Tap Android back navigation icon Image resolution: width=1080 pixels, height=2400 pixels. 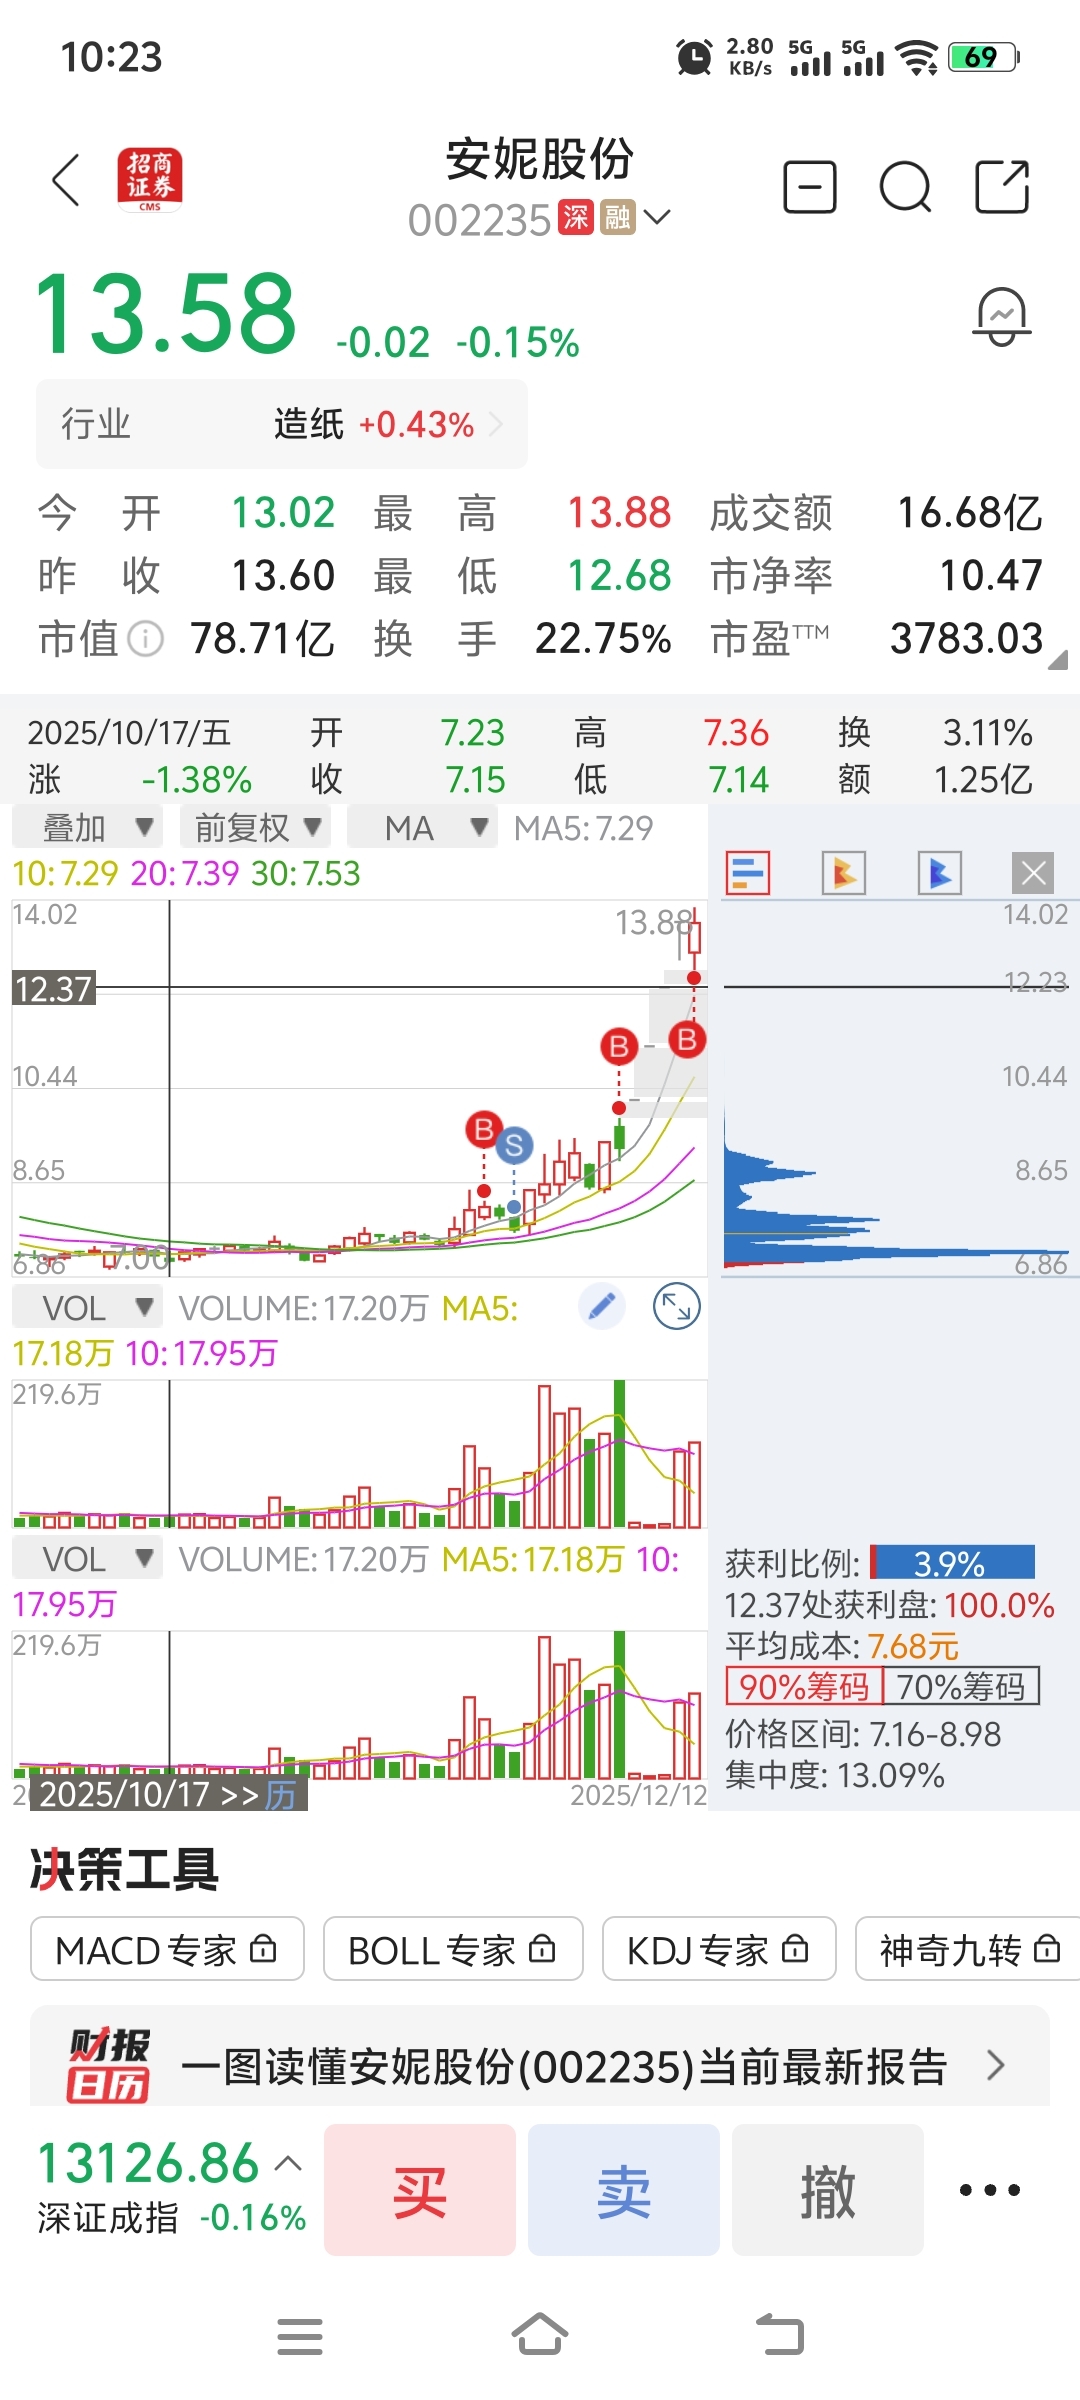tap(780, 2335)
